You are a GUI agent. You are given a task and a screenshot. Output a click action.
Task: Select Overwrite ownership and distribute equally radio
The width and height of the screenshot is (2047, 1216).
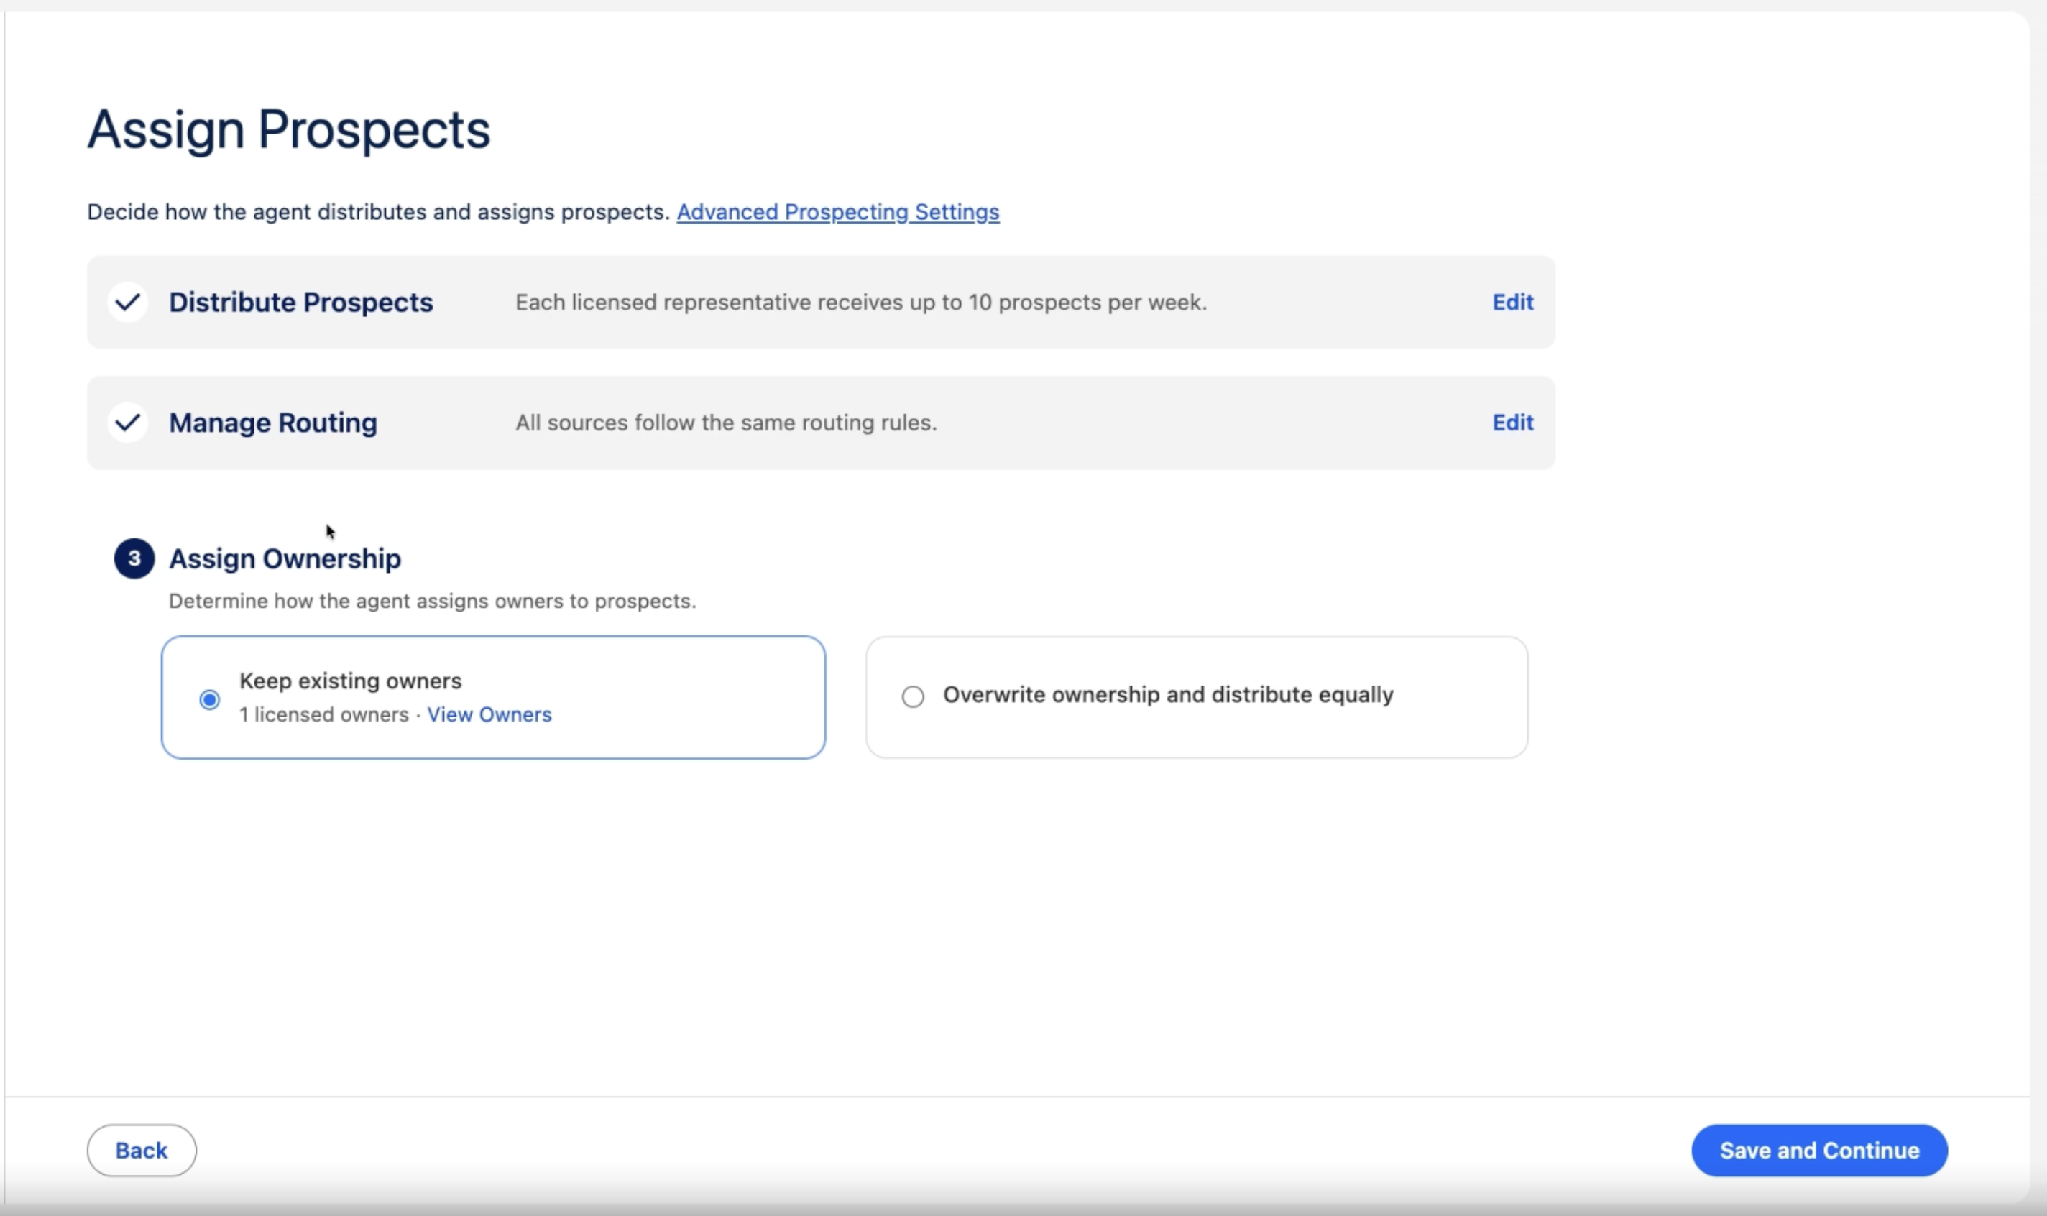(x=912, y=696)
